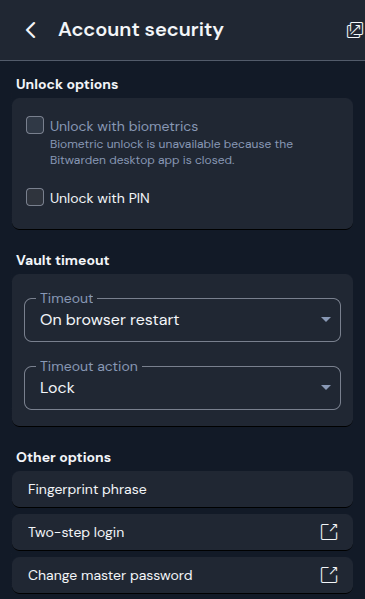Click the Account security page title
Viewport: 365px width, 599px height.
click(141, 30)
